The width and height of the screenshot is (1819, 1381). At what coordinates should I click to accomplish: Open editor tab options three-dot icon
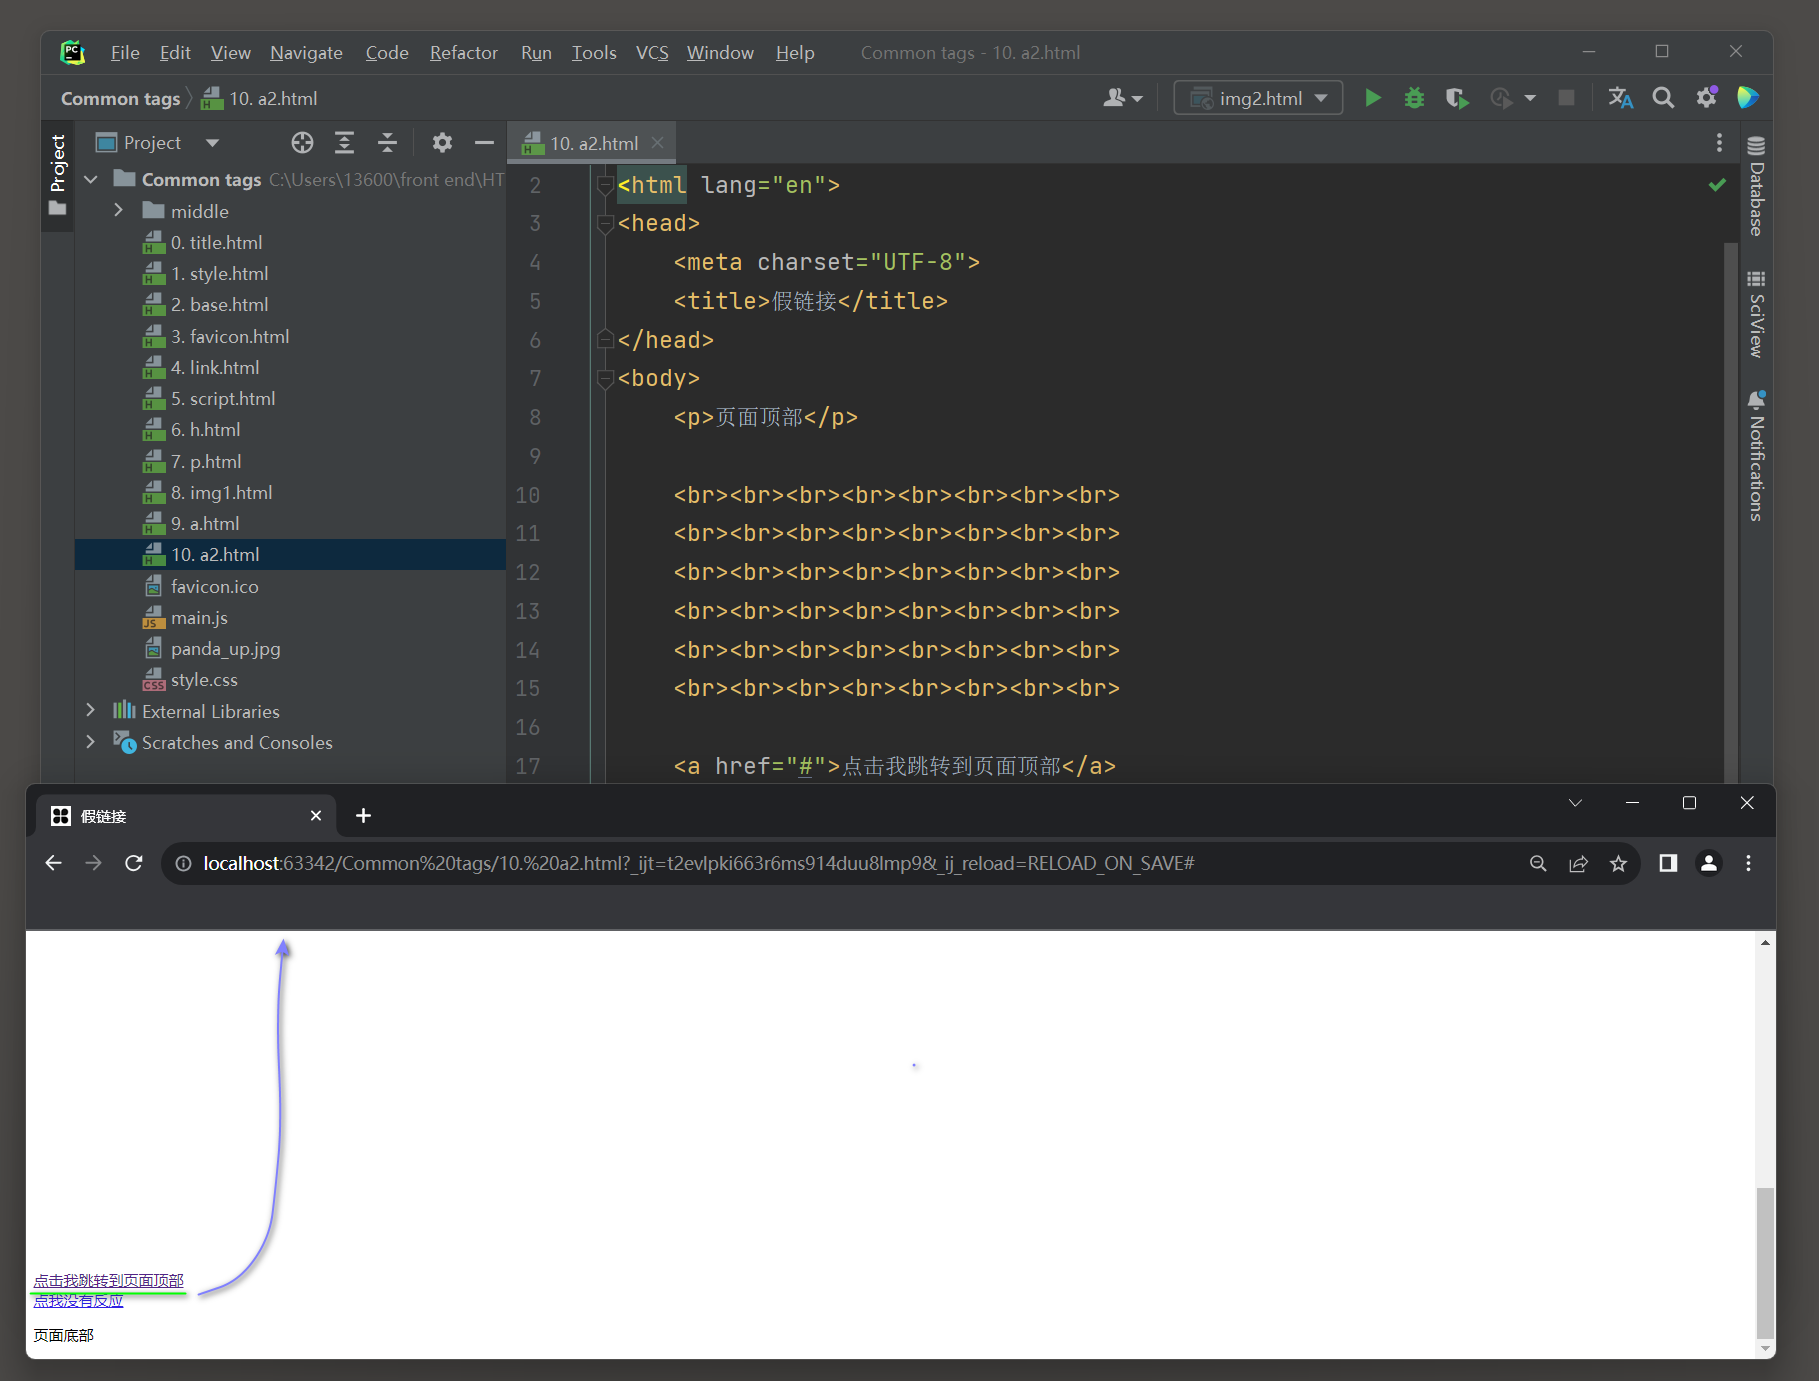point(1719,143)
